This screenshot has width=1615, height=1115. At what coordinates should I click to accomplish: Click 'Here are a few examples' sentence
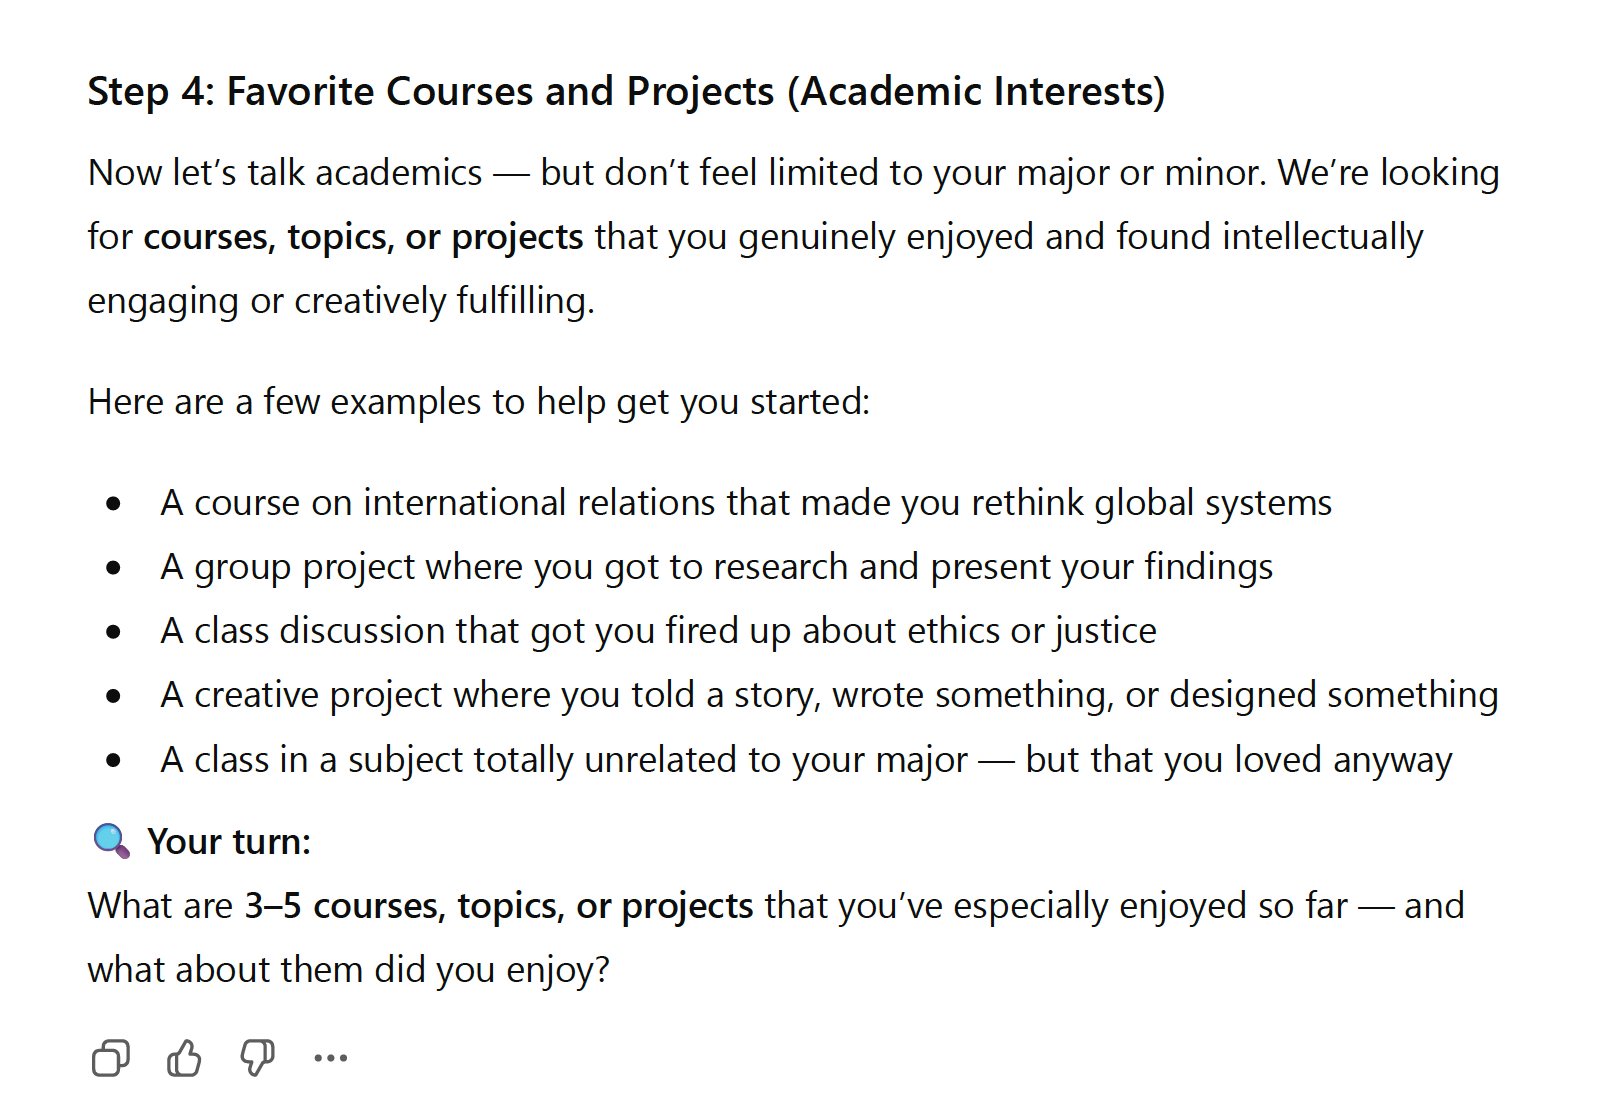coord(479,402)
